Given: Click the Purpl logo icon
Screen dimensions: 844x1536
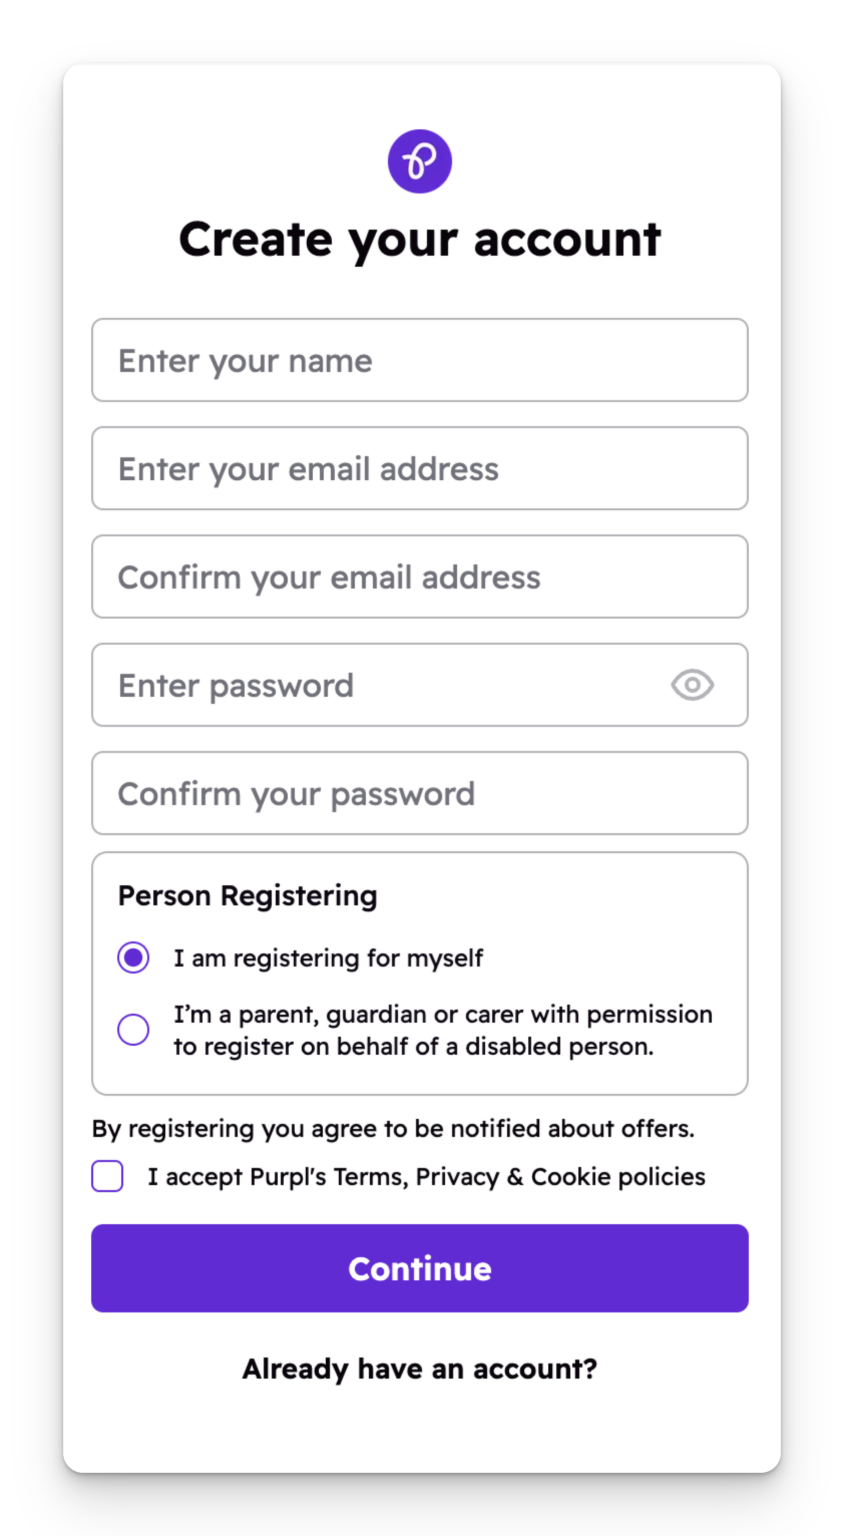Looking at the screenshot, I should pos(420,160).
